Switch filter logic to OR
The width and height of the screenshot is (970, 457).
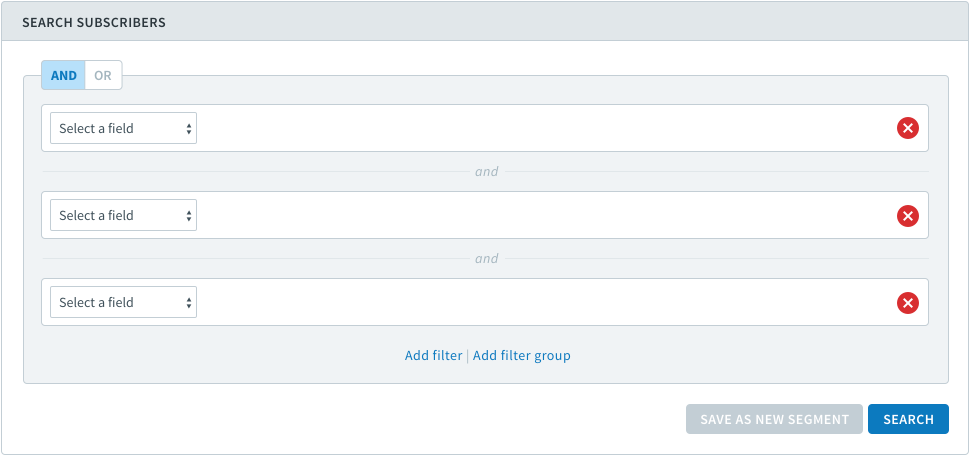(x=103, y=75)
